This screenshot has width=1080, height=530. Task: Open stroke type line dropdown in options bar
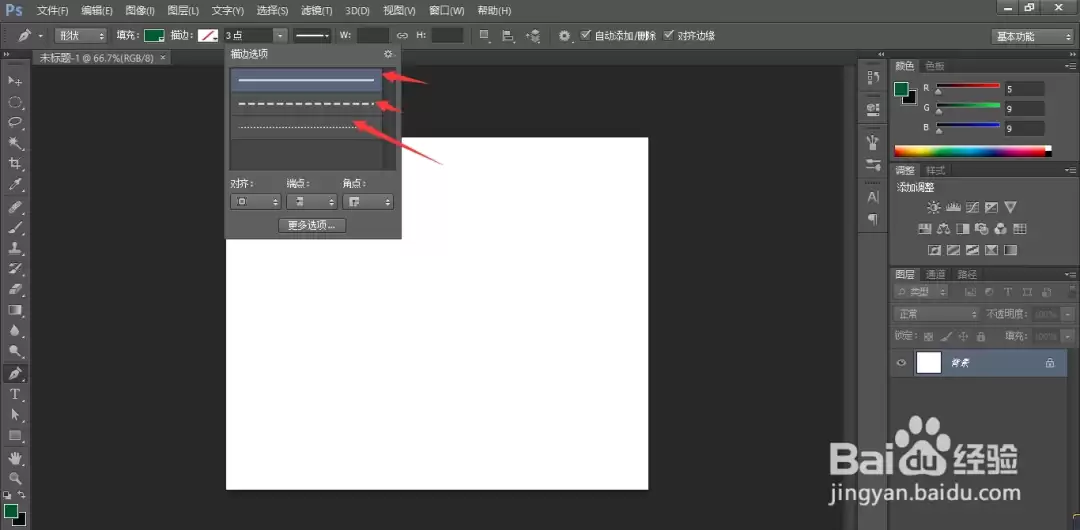tap(312, 36)
